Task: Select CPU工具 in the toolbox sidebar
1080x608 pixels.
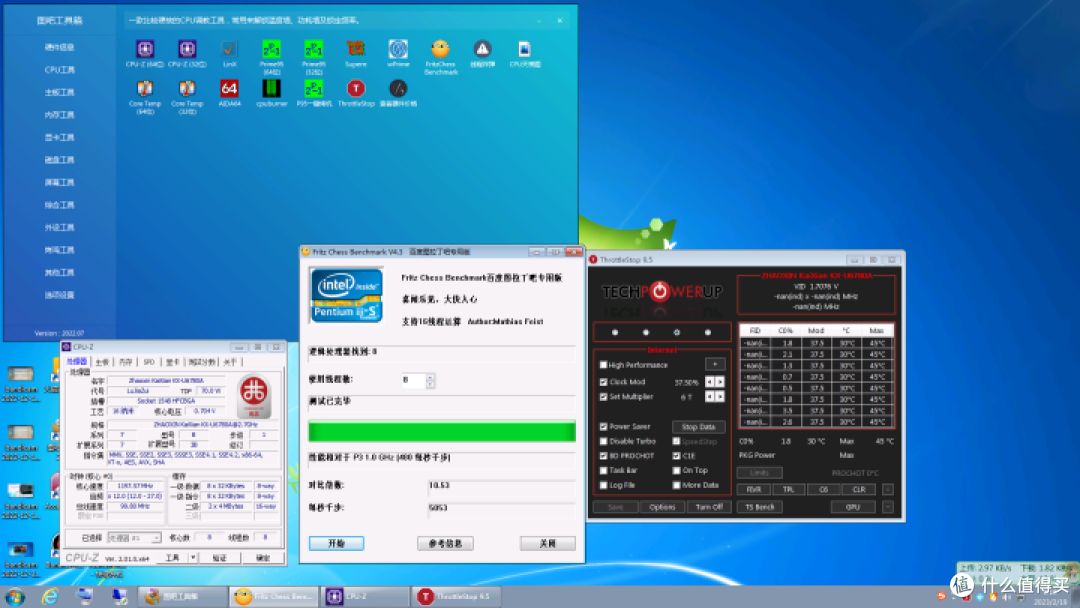Action: (x=59, y=70)
